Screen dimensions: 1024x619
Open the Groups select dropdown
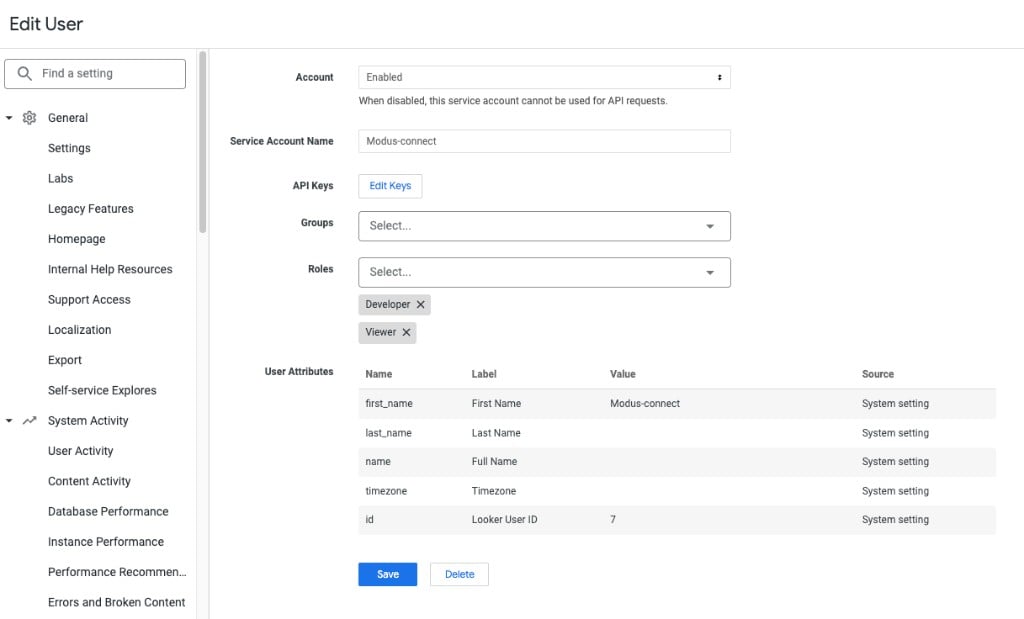pos(544,226)
